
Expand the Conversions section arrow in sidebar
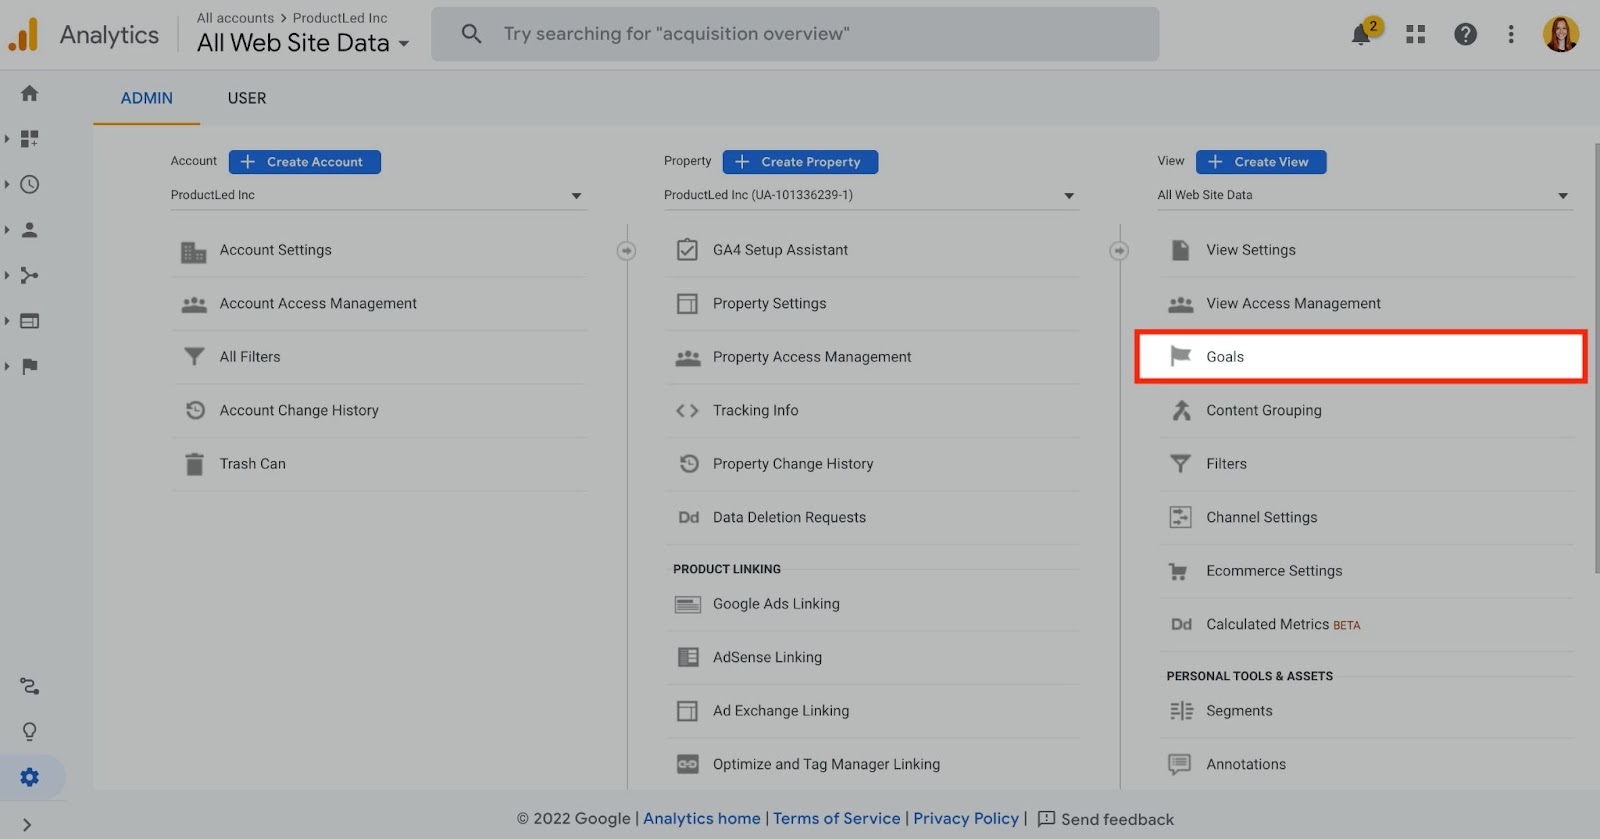click(x=7, y=366)
